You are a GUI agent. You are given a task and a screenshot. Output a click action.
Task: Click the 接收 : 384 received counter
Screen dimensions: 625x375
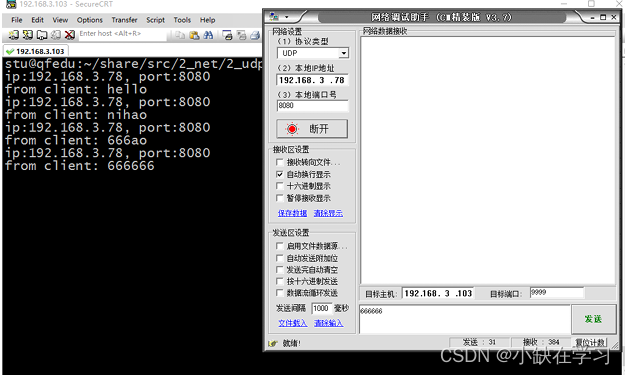[541, 342]
